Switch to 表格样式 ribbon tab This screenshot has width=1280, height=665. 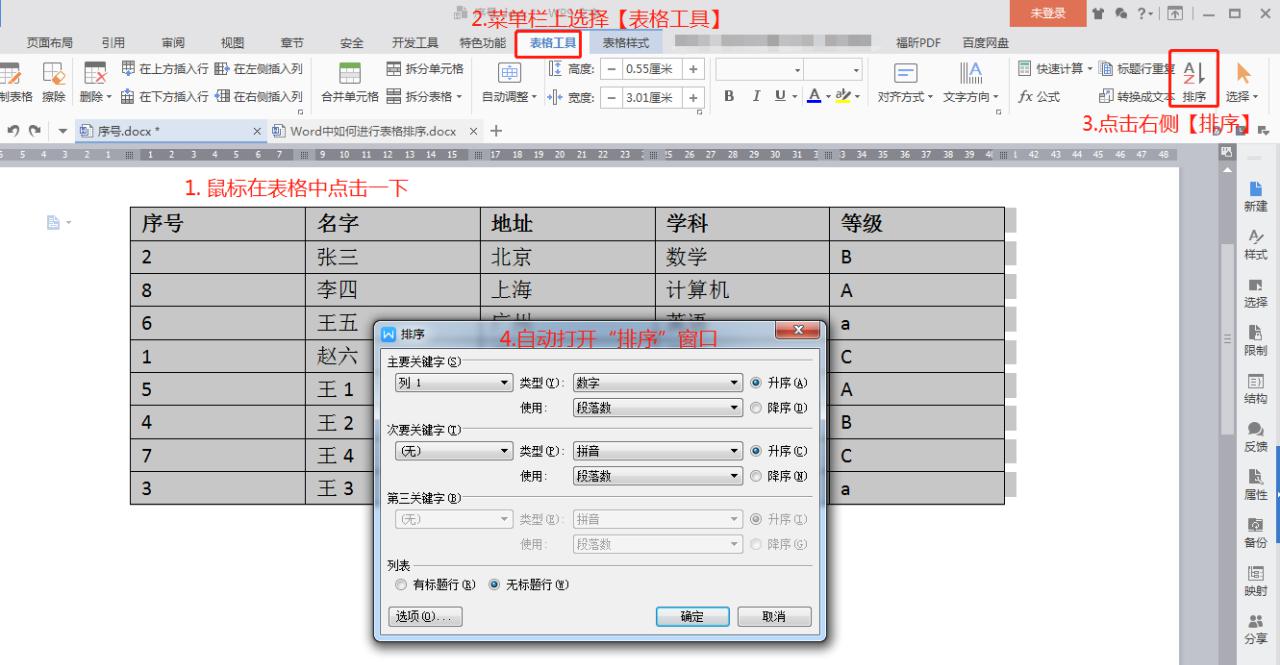coord(626,43)
